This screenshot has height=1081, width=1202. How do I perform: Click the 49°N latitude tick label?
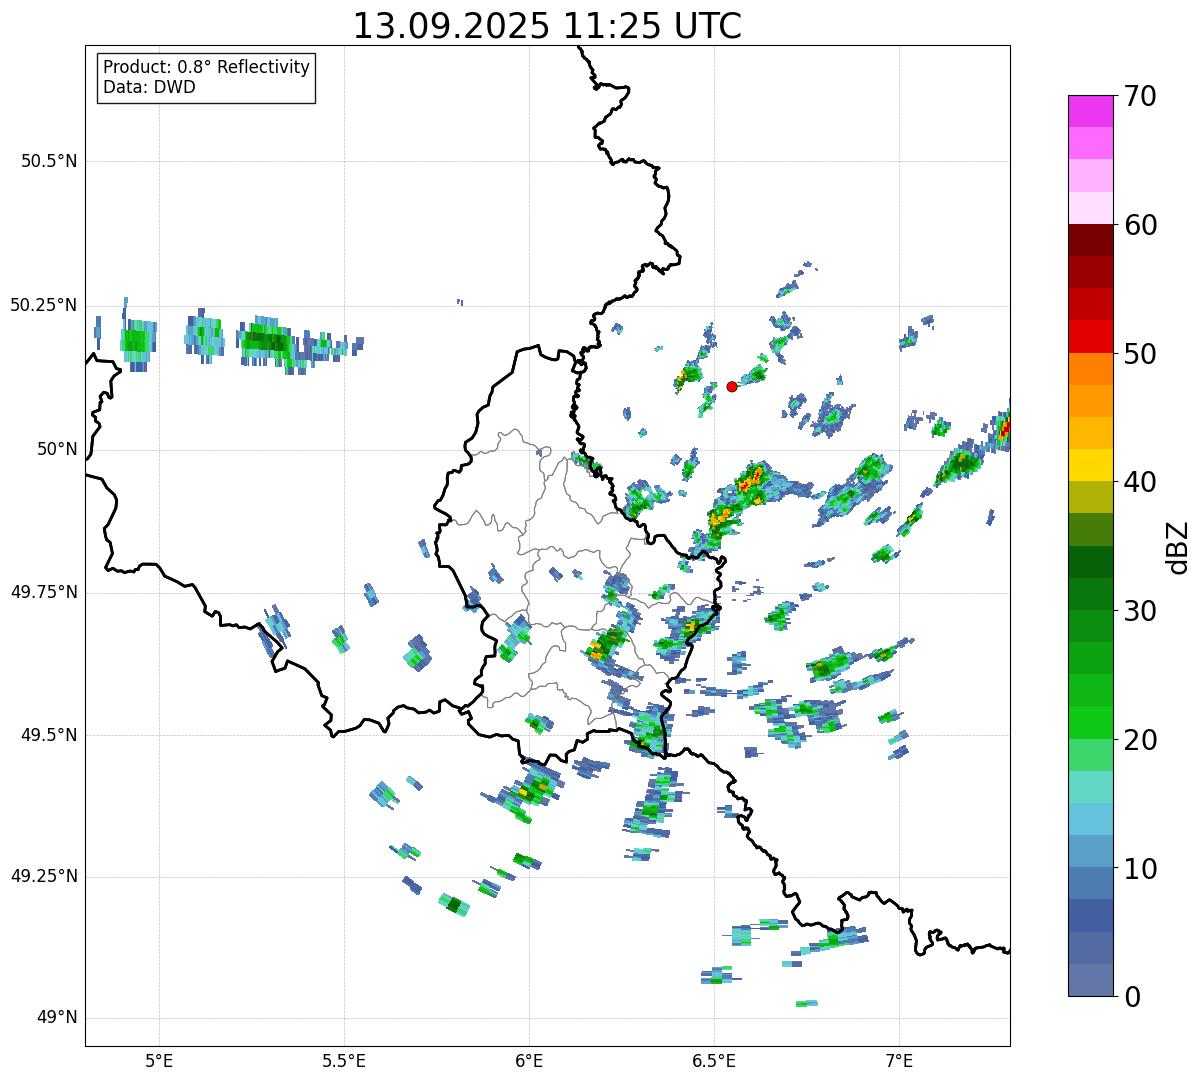coord(56,1017)
